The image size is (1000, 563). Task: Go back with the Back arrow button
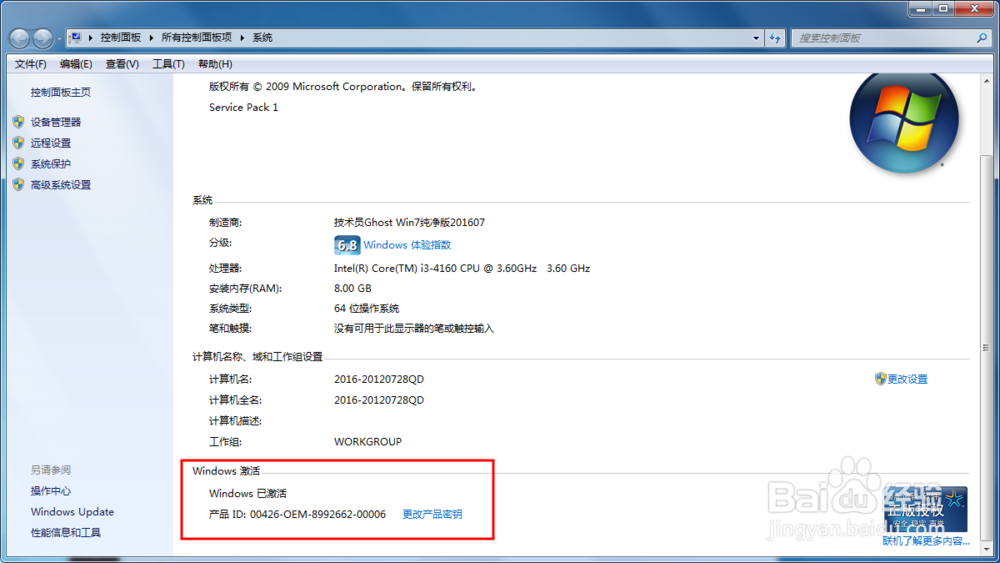[x=19, y=38]
